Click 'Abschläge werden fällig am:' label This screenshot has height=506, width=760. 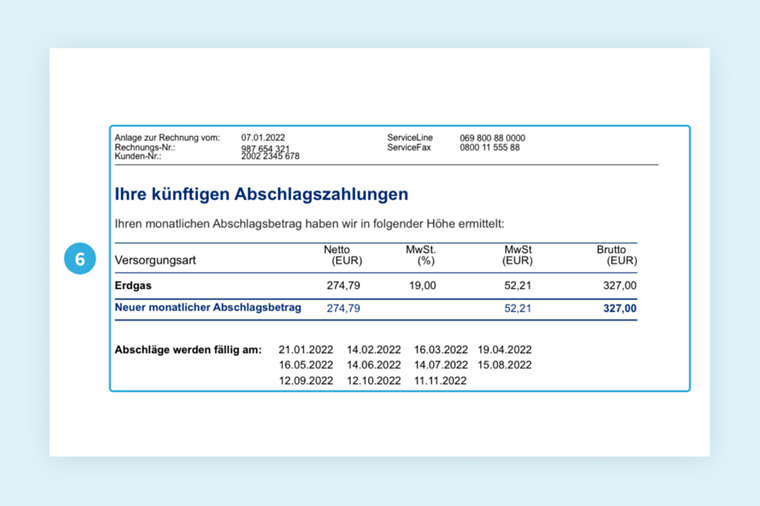click(188, 350)
